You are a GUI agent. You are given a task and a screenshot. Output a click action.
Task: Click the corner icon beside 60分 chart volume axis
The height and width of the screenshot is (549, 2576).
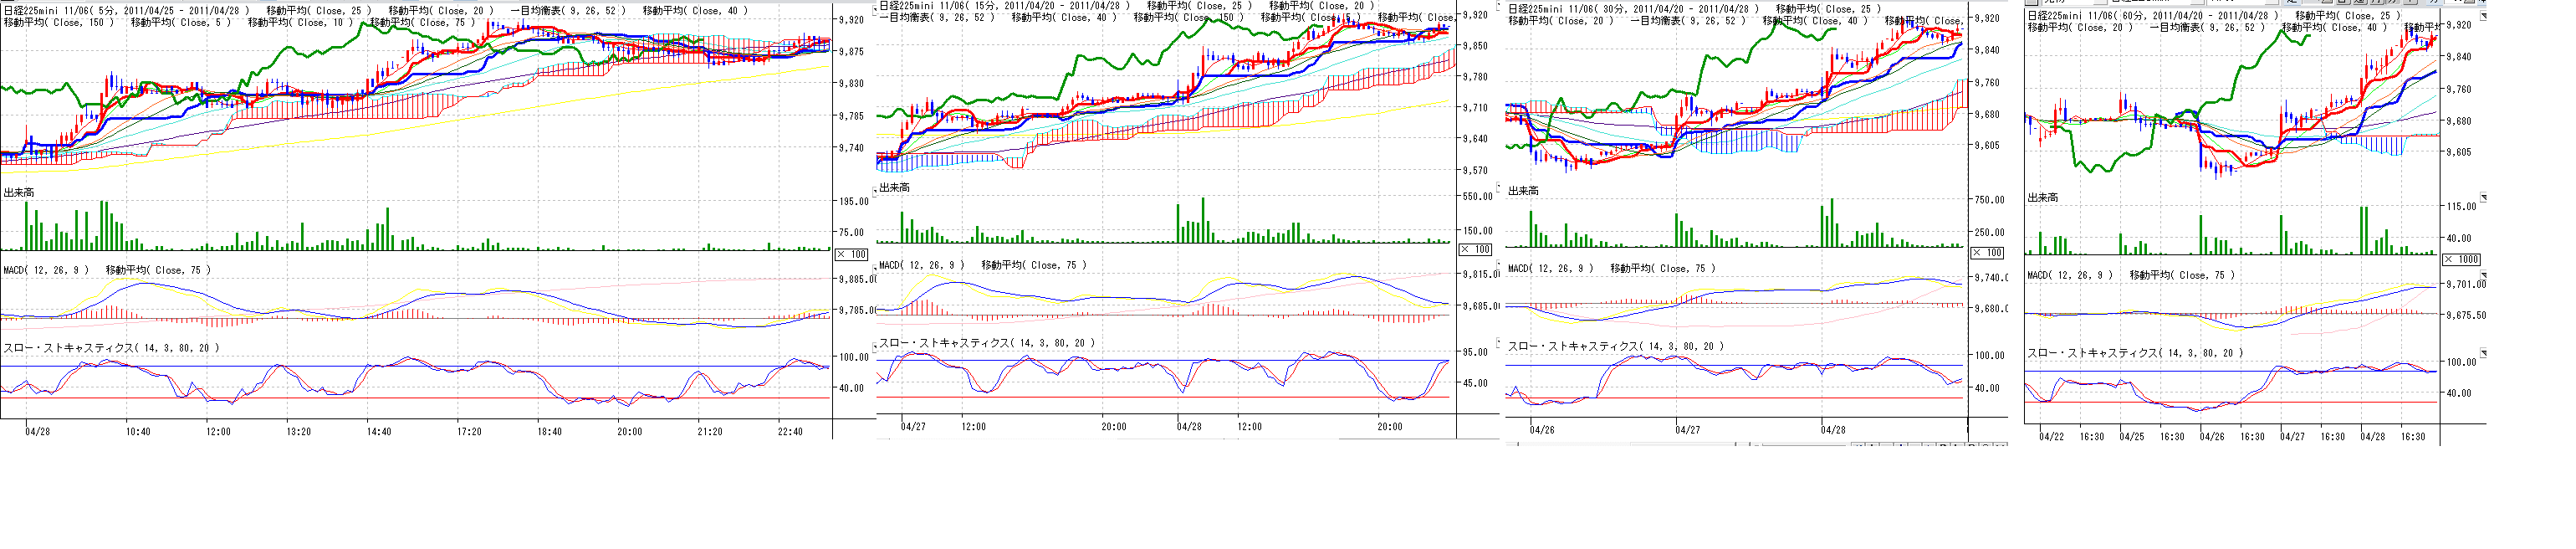point(2483,198)
